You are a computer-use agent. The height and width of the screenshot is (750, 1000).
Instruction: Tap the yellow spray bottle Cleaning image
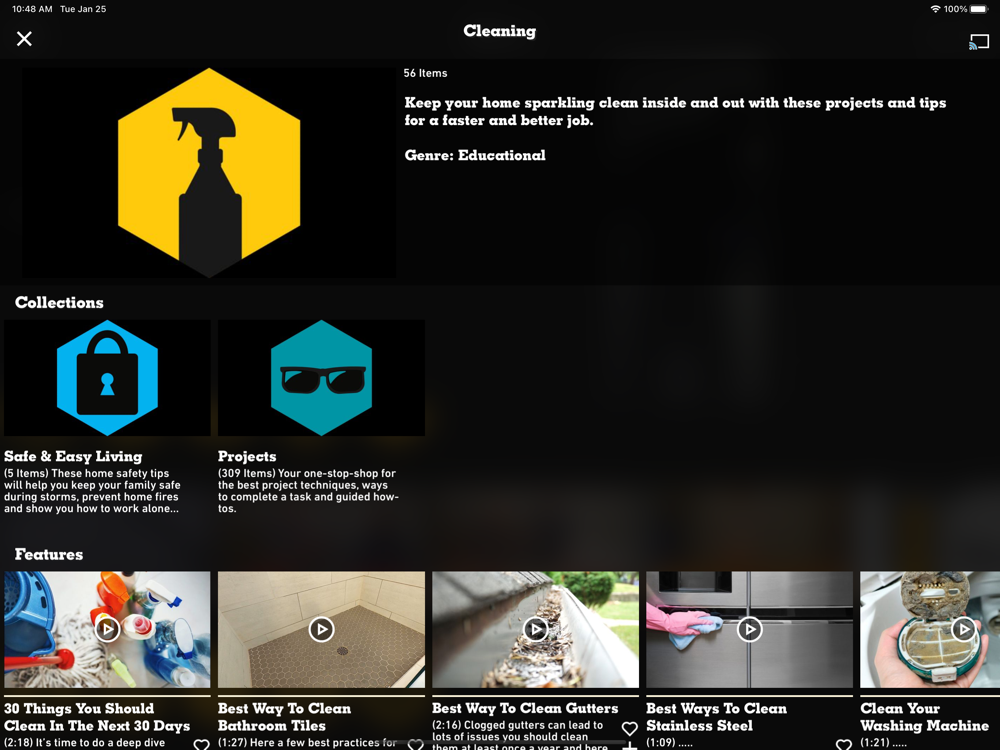tap(209, 172)
